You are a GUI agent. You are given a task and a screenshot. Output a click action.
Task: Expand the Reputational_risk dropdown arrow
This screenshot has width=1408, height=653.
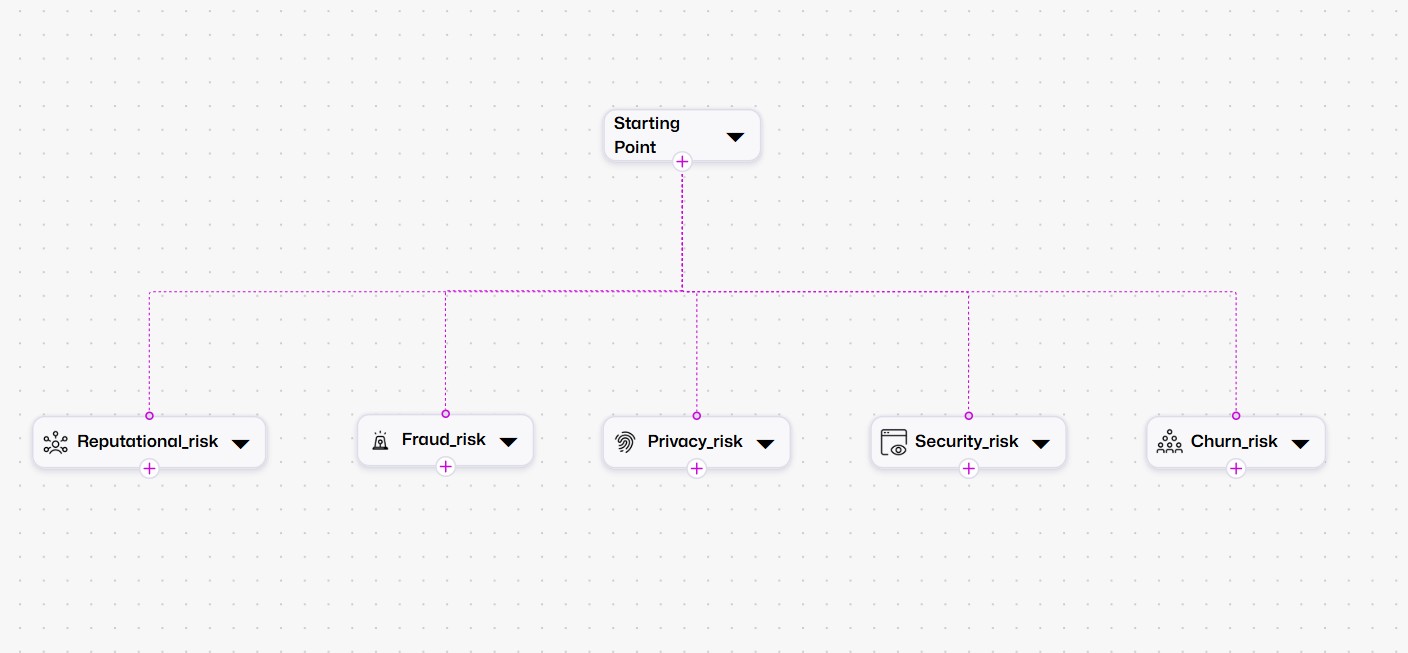coord(240,443)
